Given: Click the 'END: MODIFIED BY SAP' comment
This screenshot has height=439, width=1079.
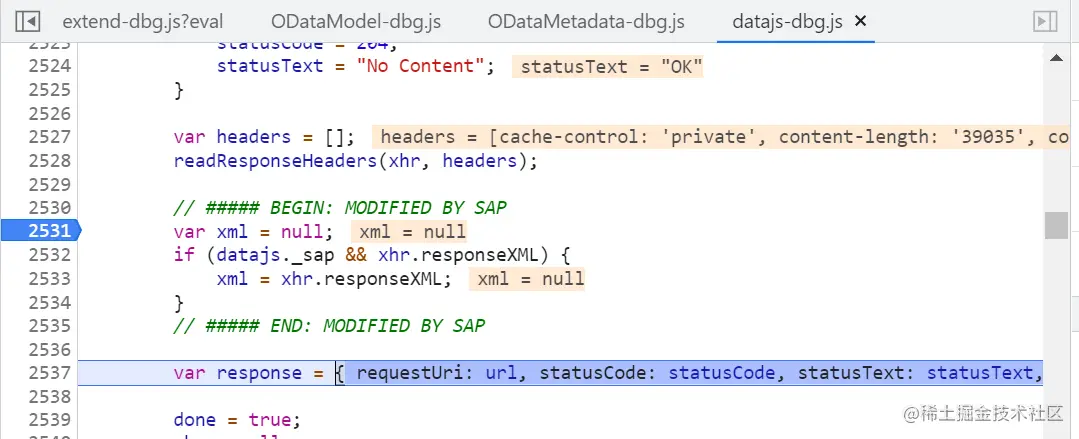Looking at the screenshot, I should [x=329, y=325].
